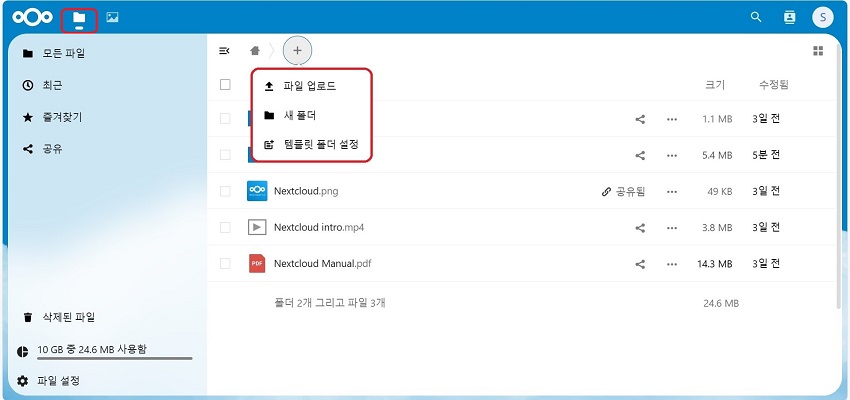The height and width of the screenshot is (400, 850).
Task: Go to home folder breadcrumb icon
Action: tap(256, 50)
